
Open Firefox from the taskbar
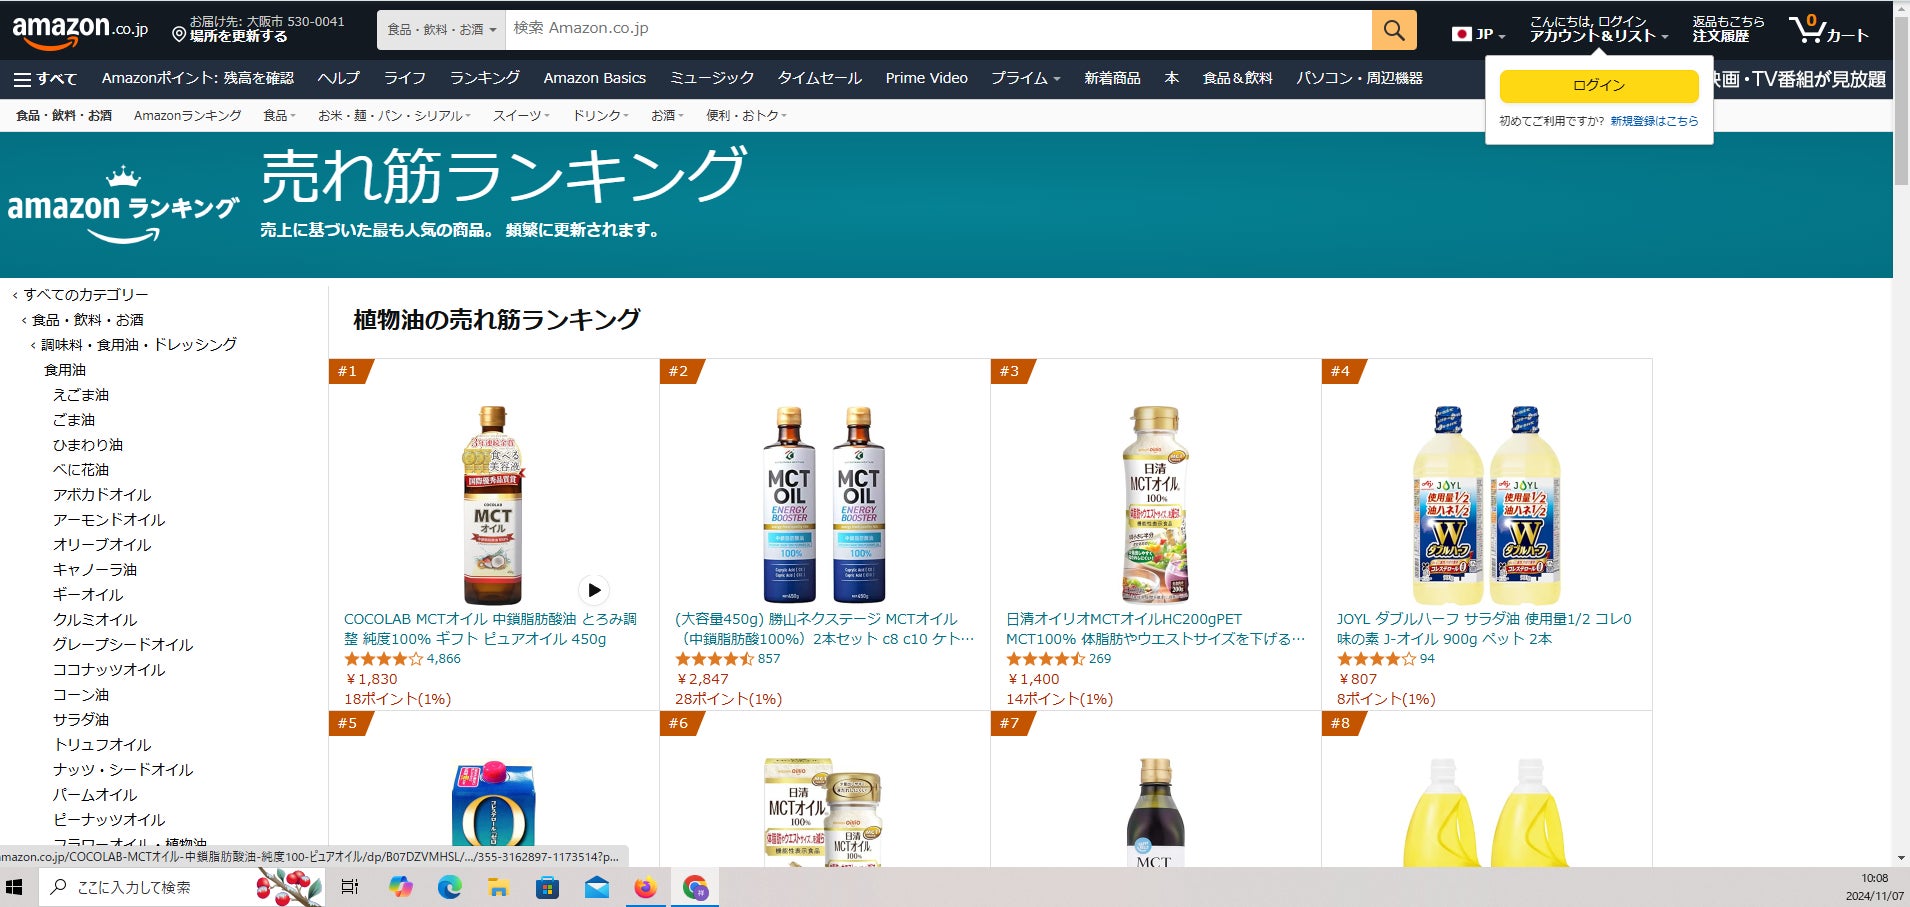click(x=646, y=887)
